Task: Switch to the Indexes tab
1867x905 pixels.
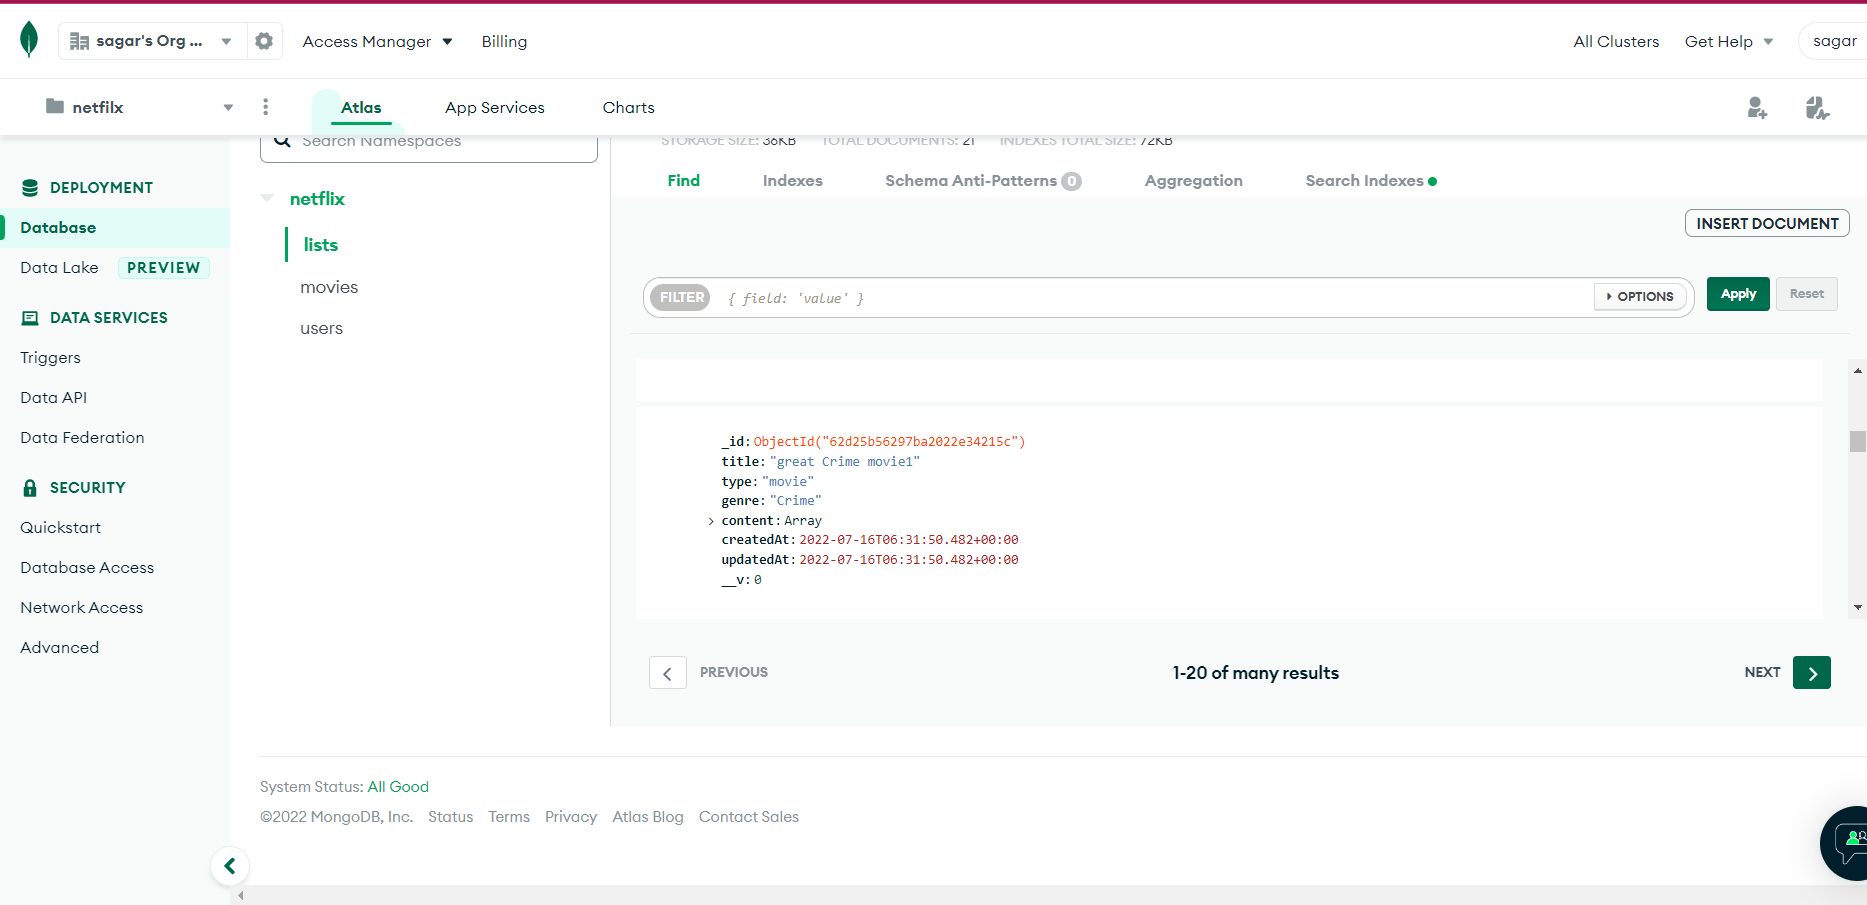Action: tap(792, 180)
